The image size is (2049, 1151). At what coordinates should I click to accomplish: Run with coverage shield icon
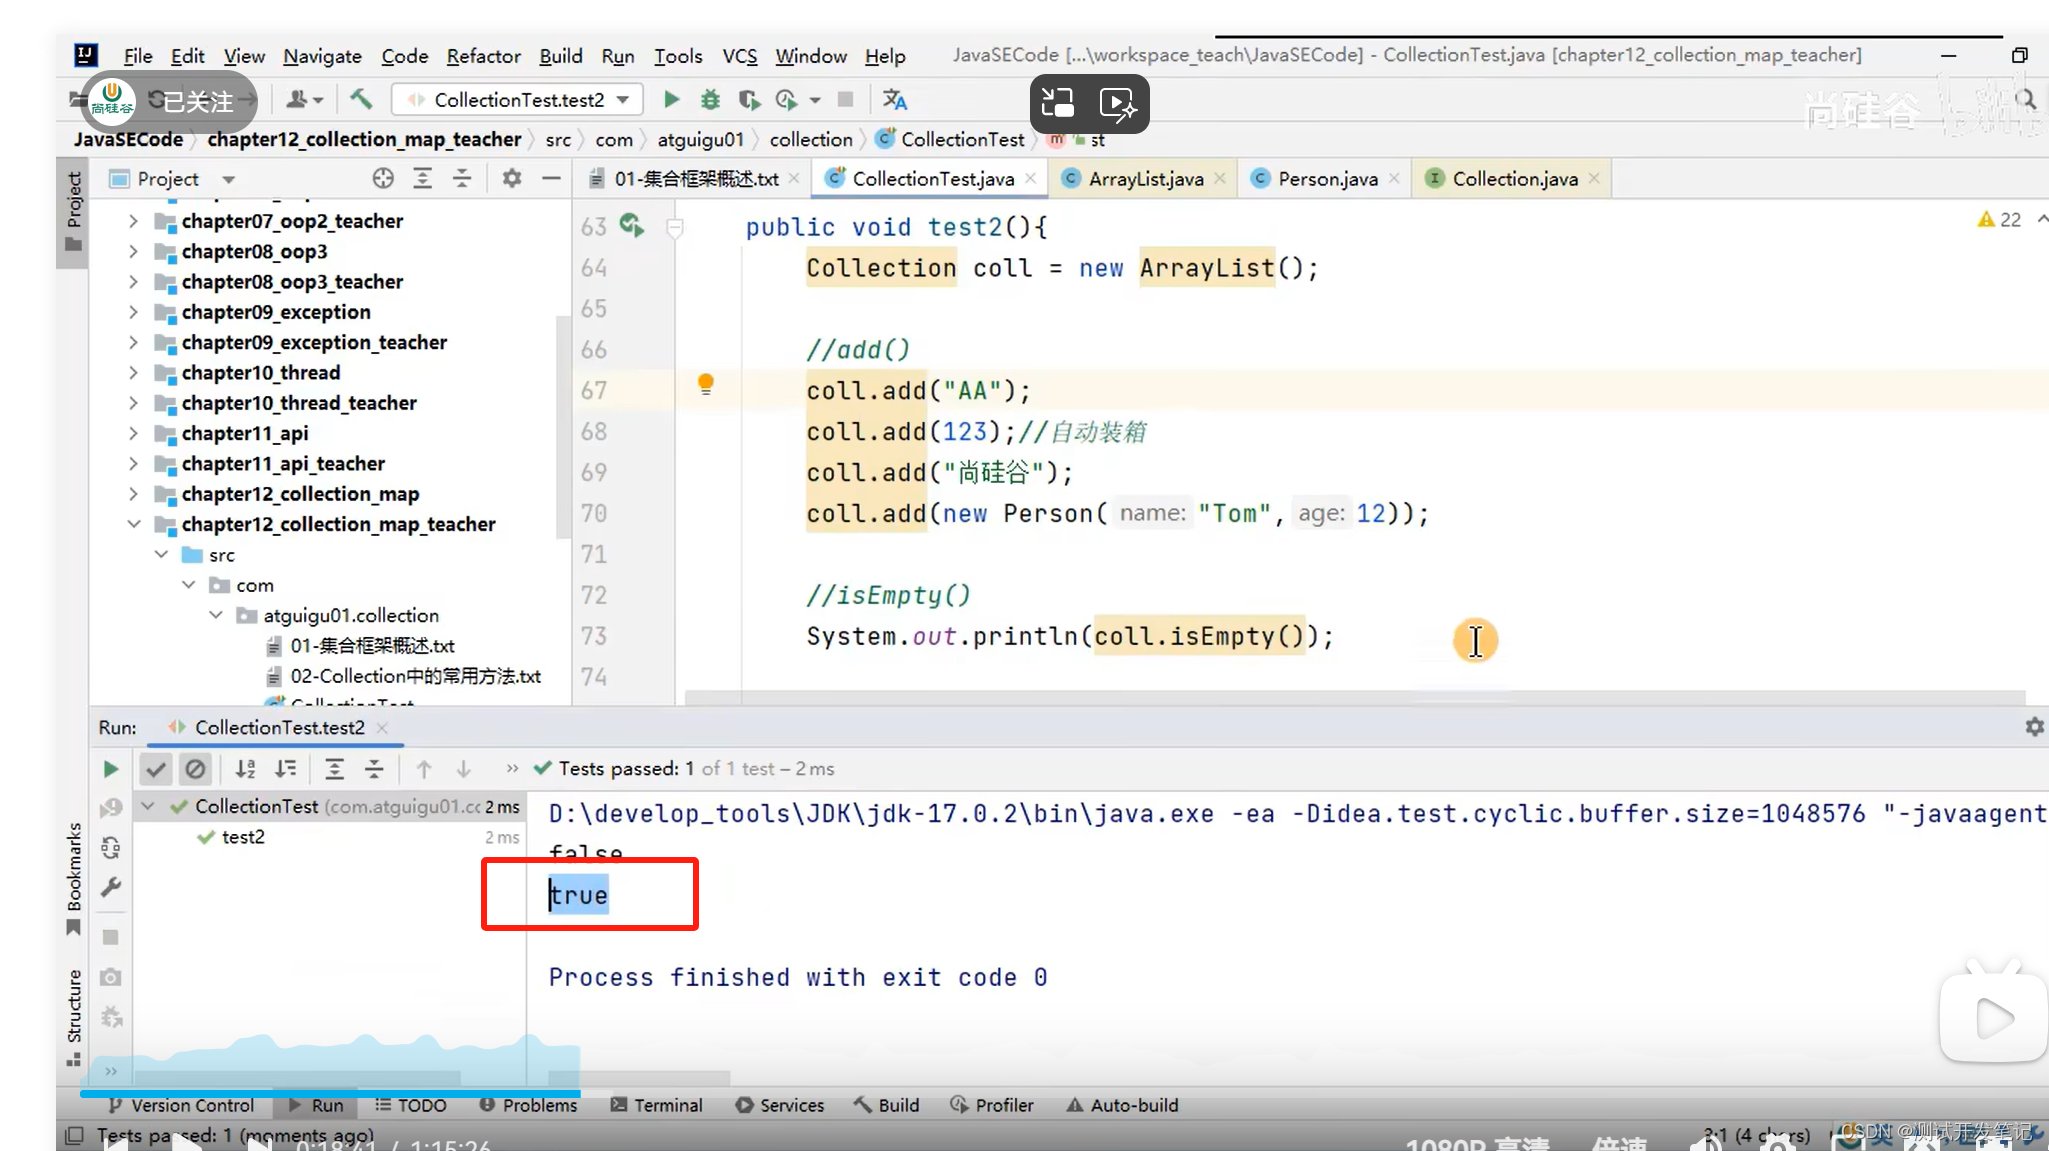click(x=749, y=99)
